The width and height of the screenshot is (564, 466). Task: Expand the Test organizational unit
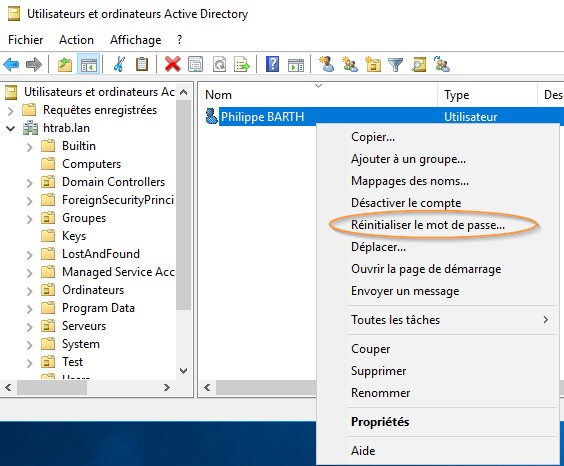30,362
